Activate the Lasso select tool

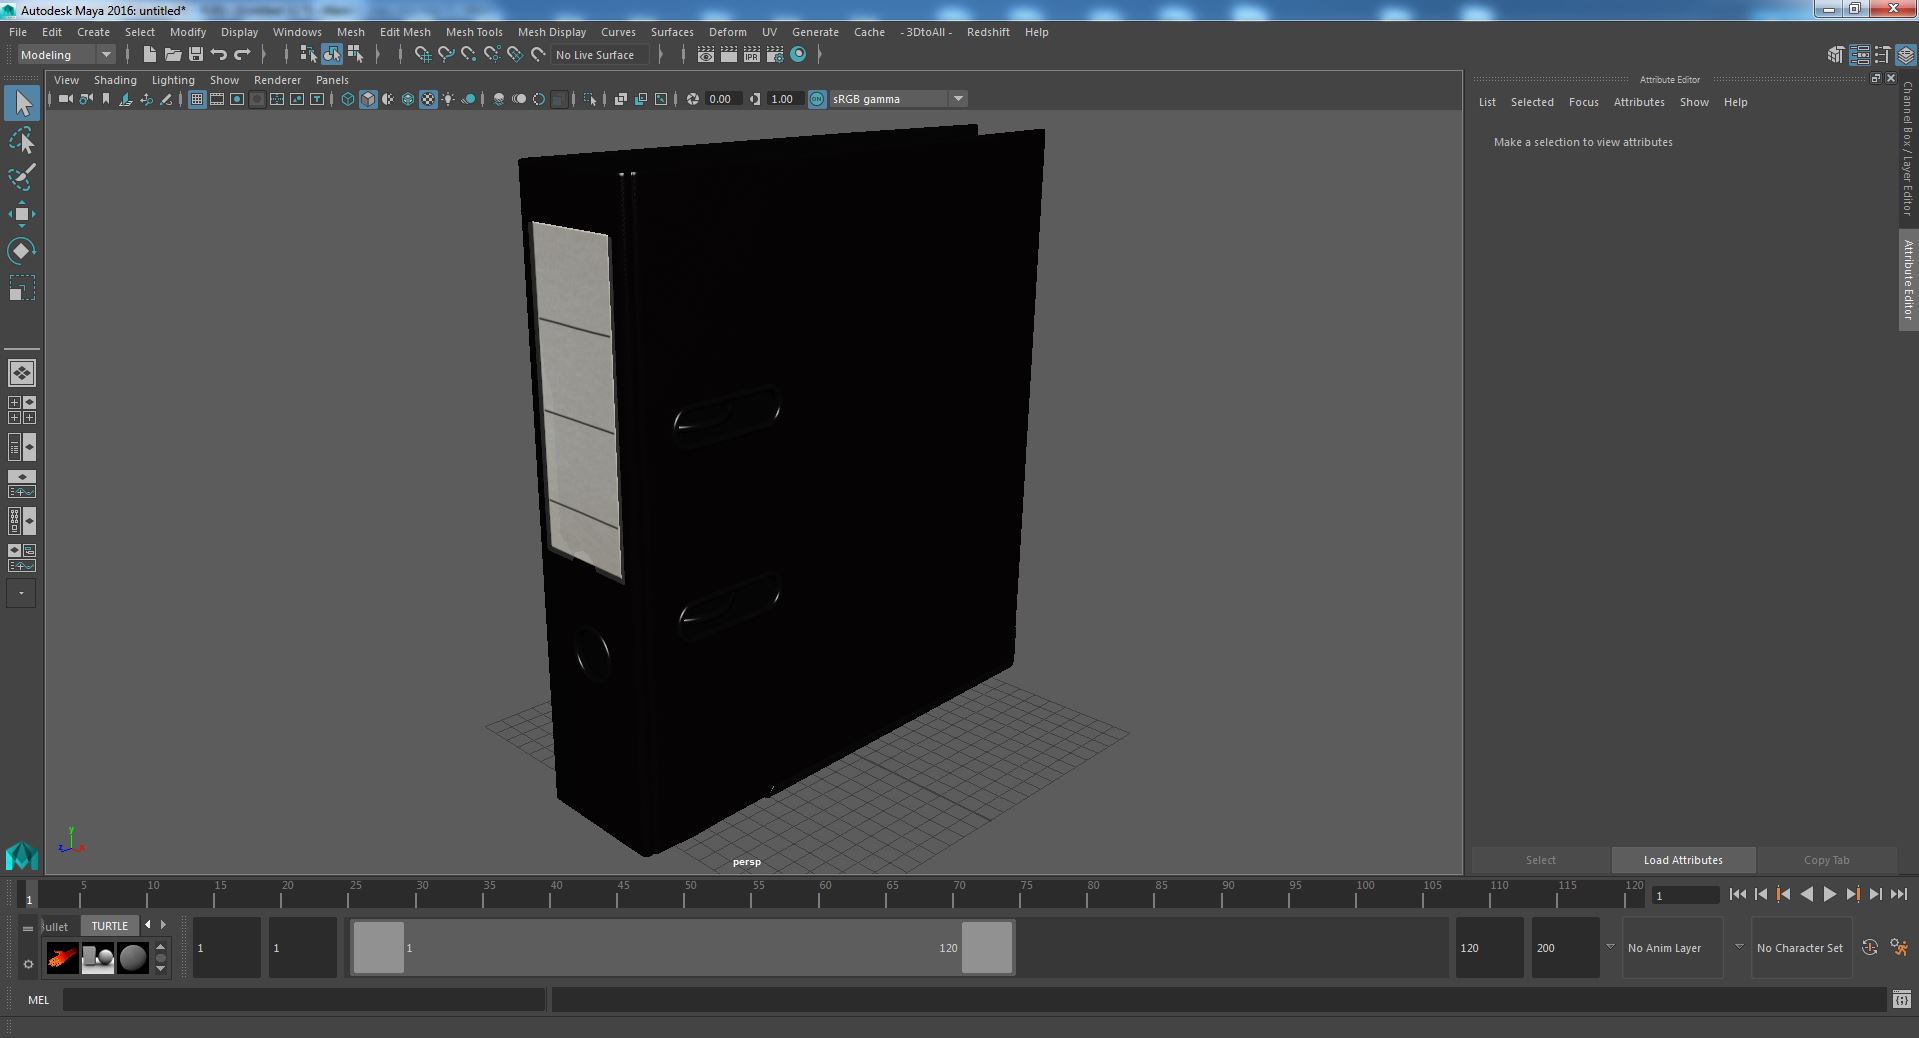pos(22,141)
